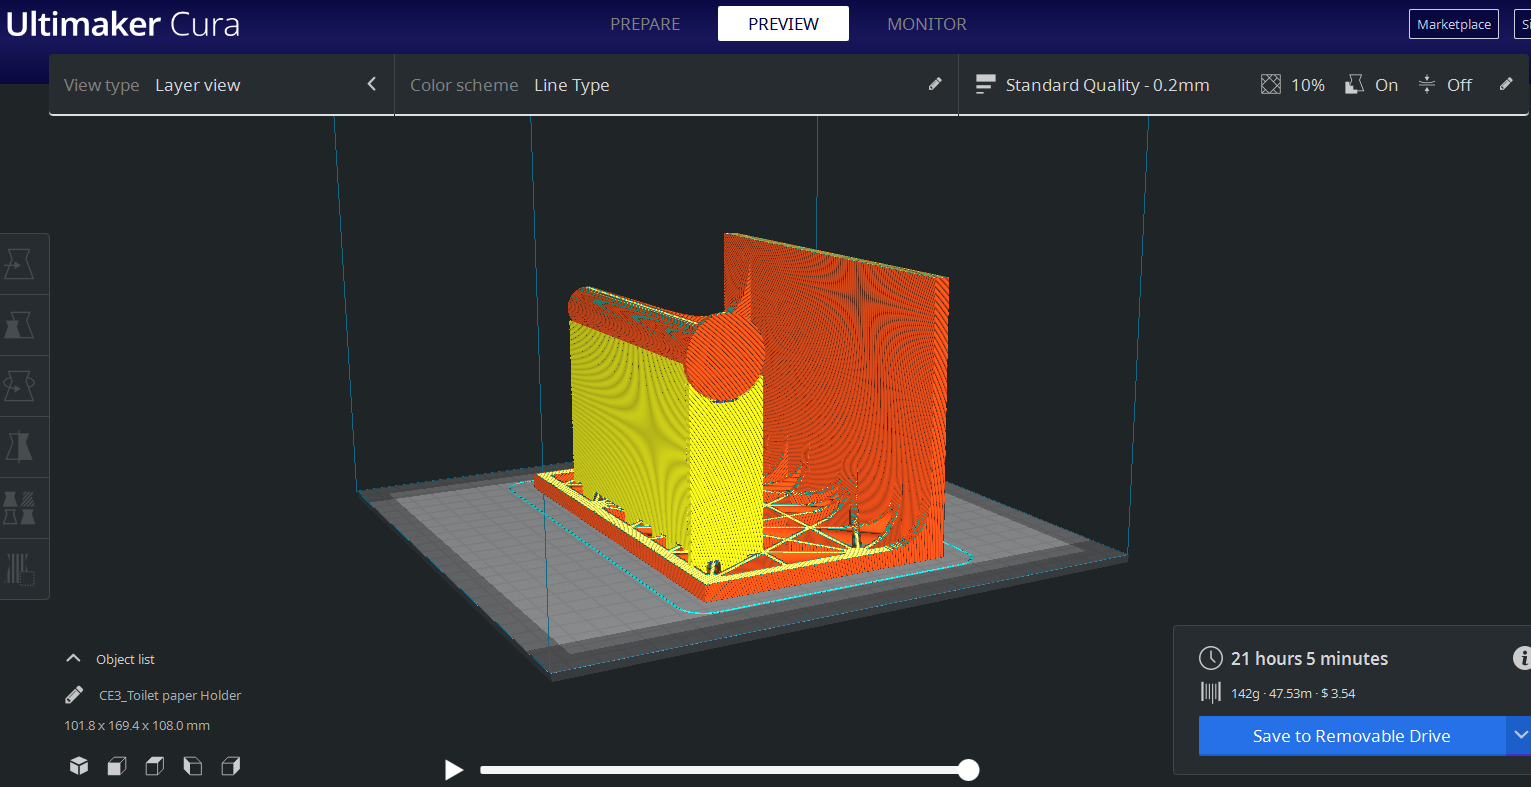Switch to top view cube icon
This screenshot has height=787, width=1531.
point(155,766)
